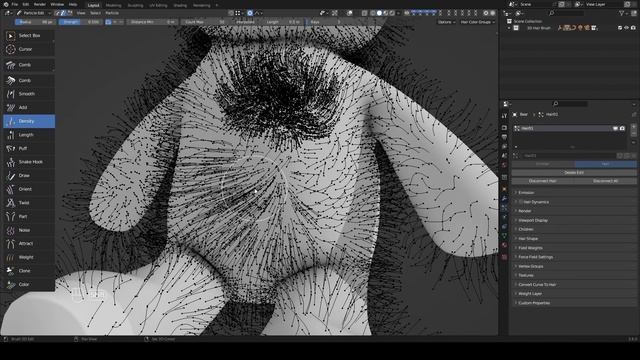Toggle X-ray display in header
This screenshot has height=360, width=640.
pos(365,13)
